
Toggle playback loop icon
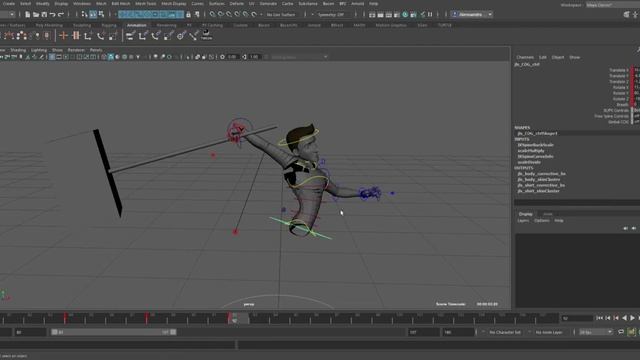tap(621, 332)
